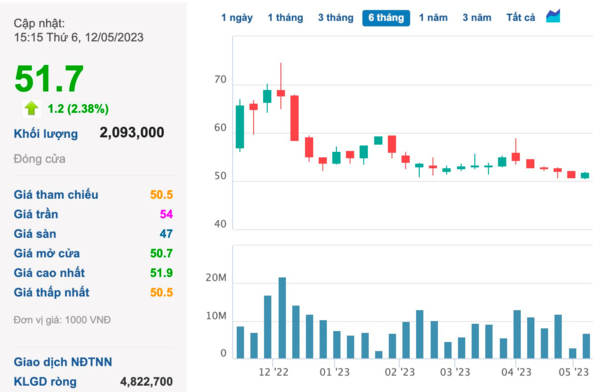This screenshot has height=392, width=600.
Task: Click the current price 51.7 figure
Action: click(49, 79)
